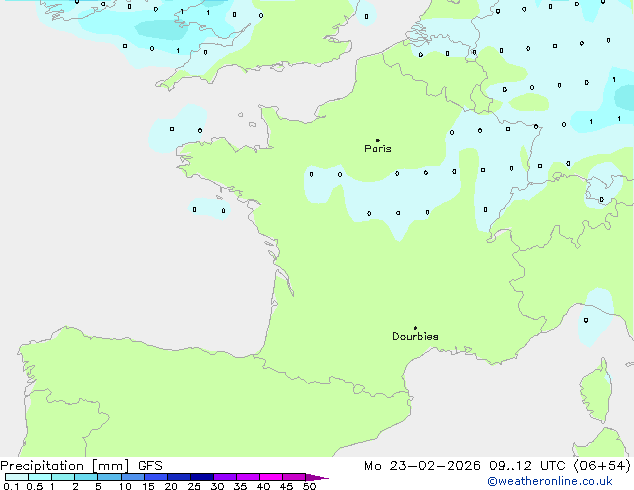Open the weatheronline.co.uk copyright link
The height and width of the screenshot is (490, 634).
tap(550, 481)
